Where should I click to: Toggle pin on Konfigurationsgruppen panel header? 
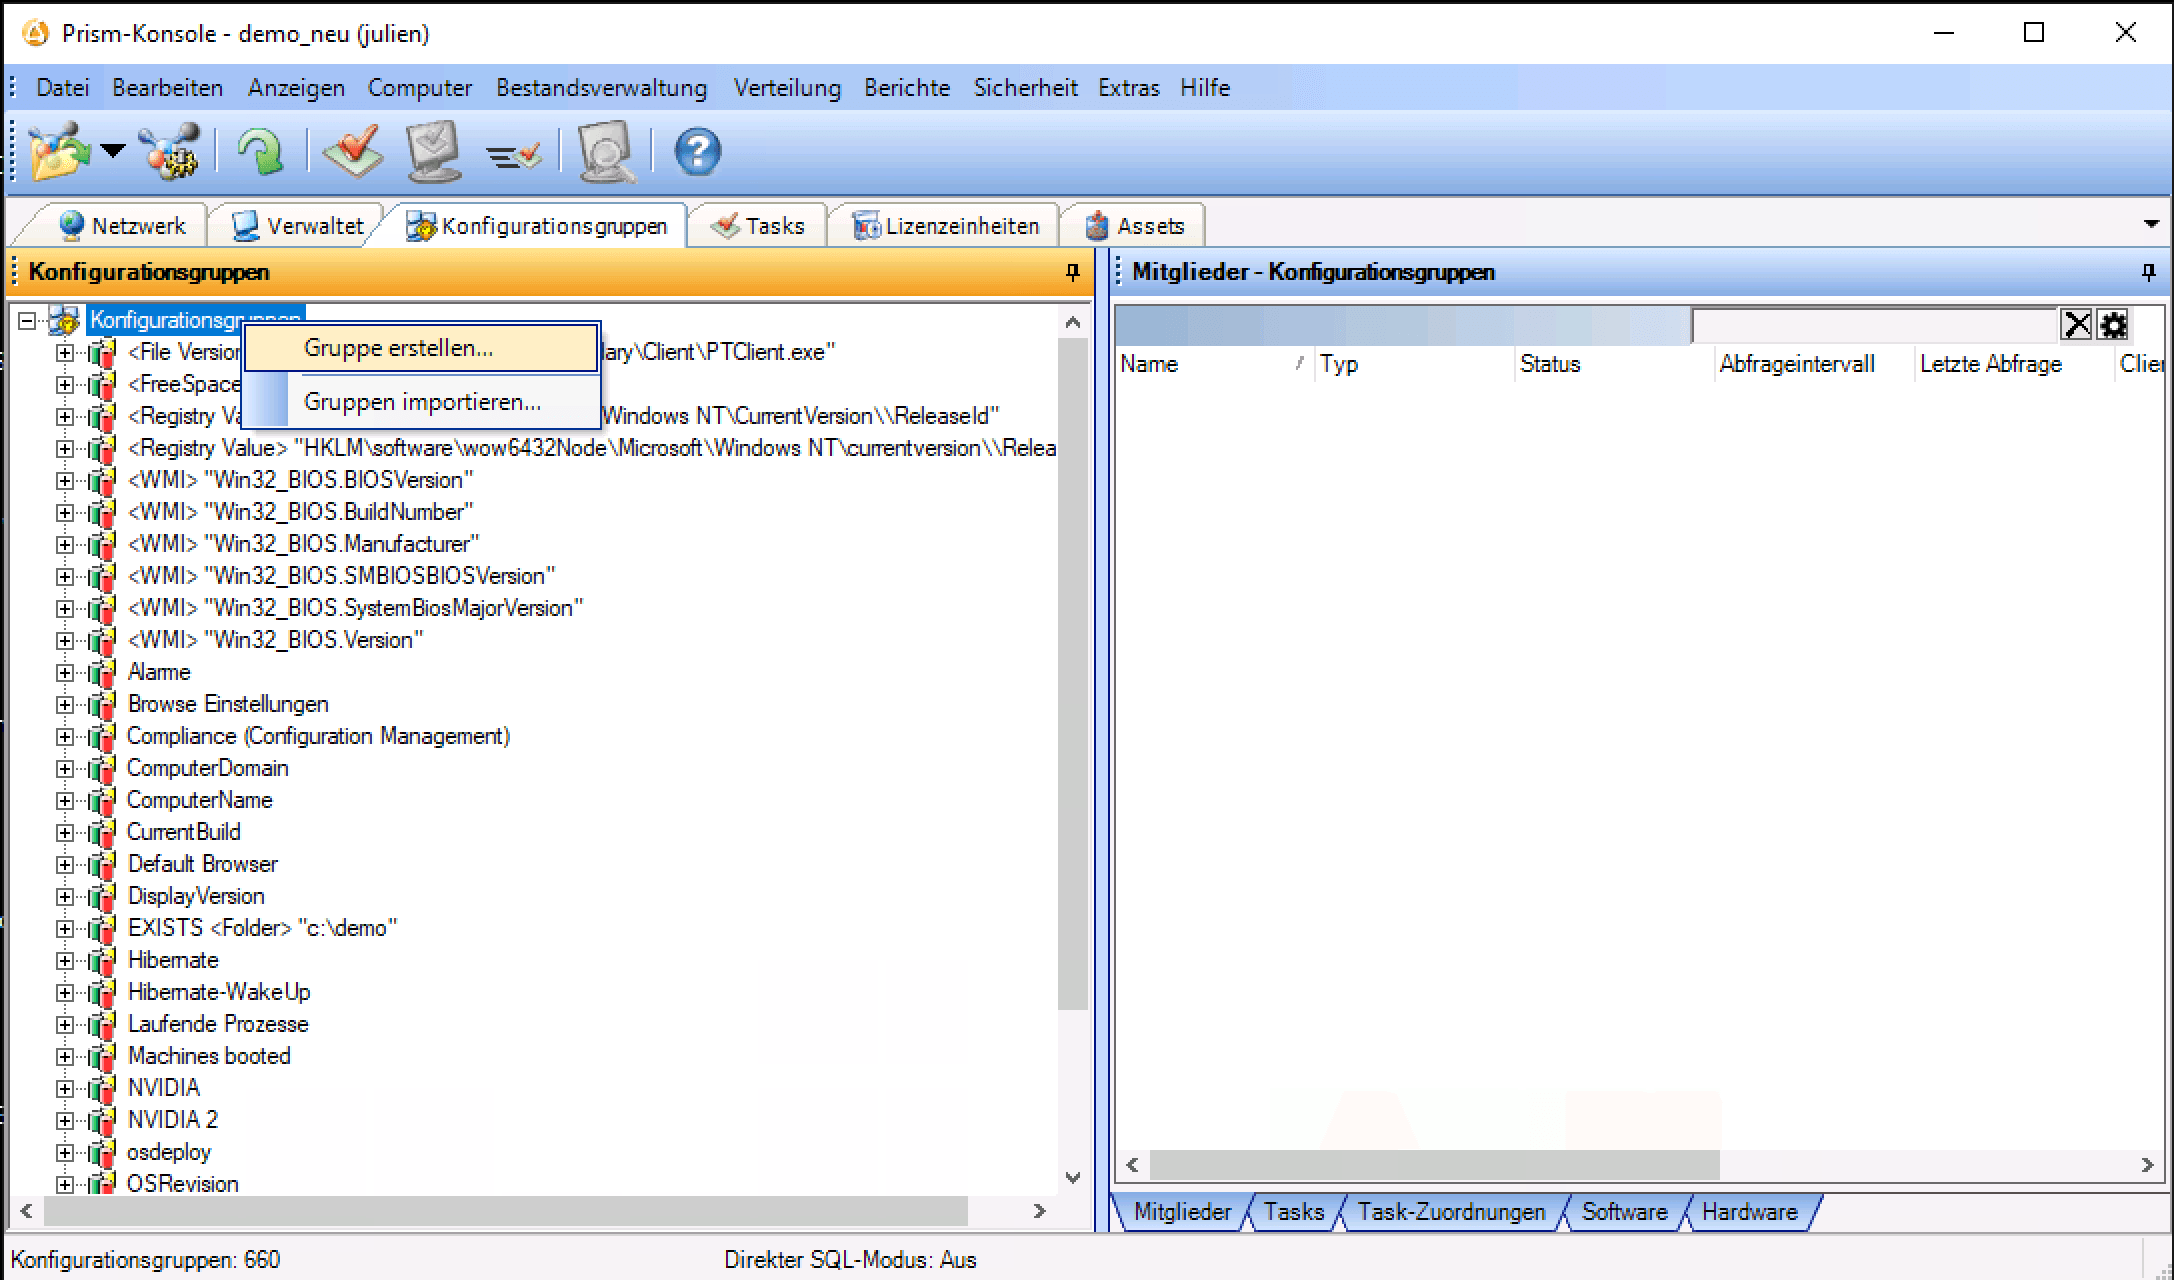(1072, 272)
